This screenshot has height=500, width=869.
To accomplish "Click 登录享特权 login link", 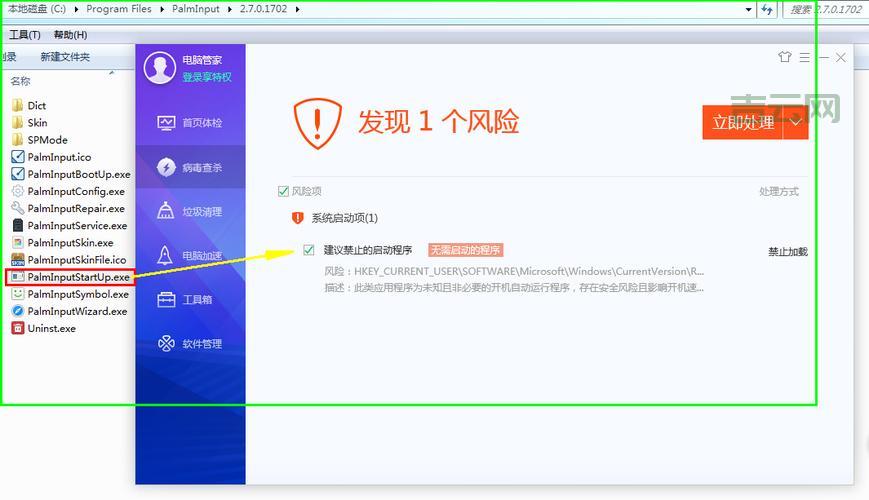I will click(207, 77).
